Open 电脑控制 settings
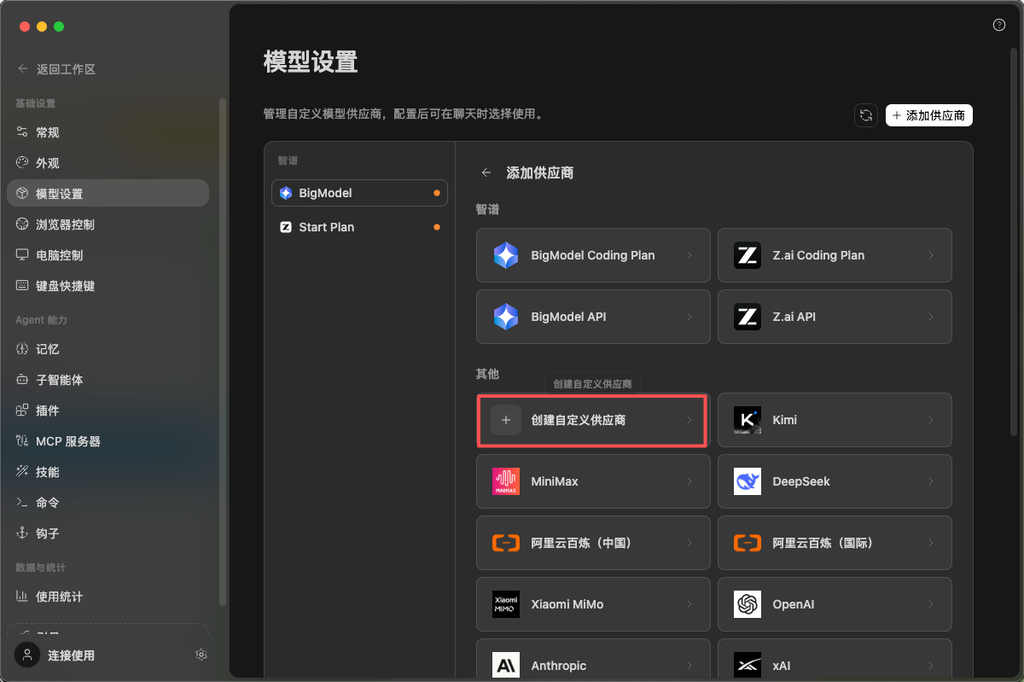The width and height of the screenshot is (1024, 682). click(x=108, y=255)
